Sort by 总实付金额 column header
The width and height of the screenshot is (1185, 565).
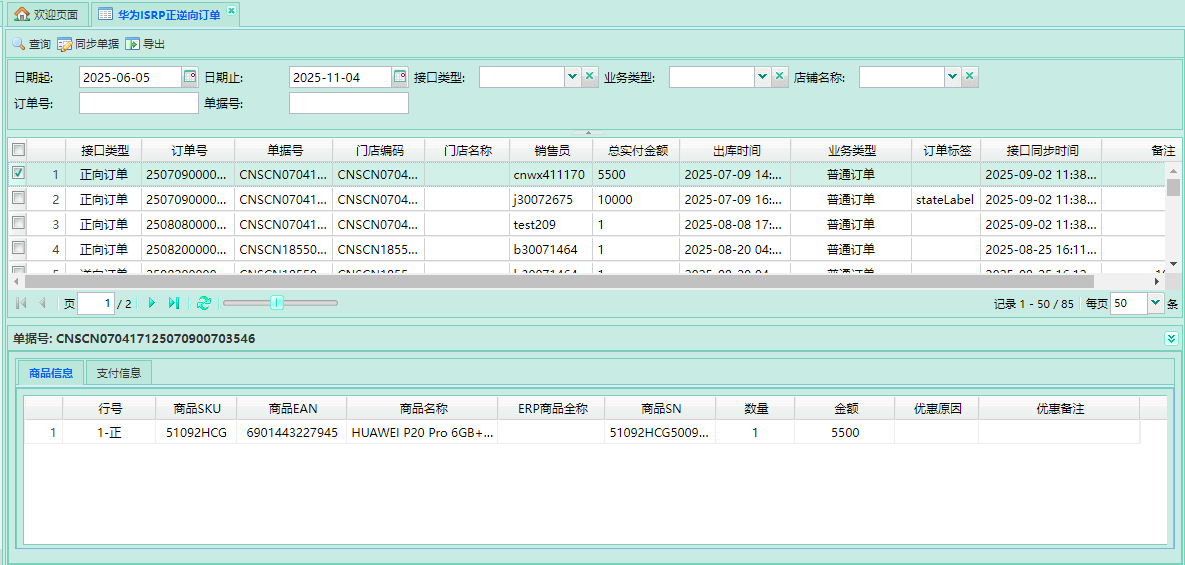(x=636, y=150)
